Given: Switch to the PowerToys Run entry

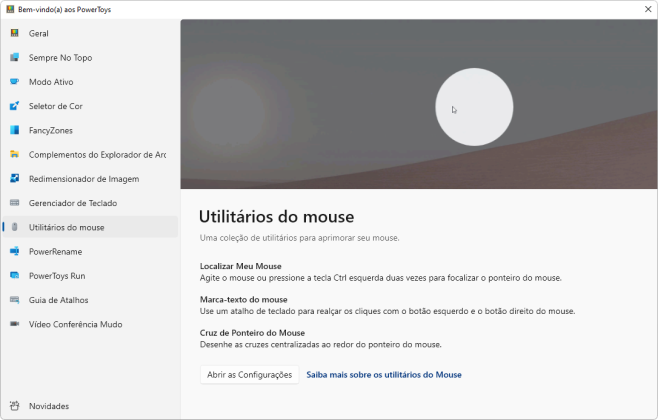Looking at the screenshot, I should pyautogui.click(x=90, y=276).
